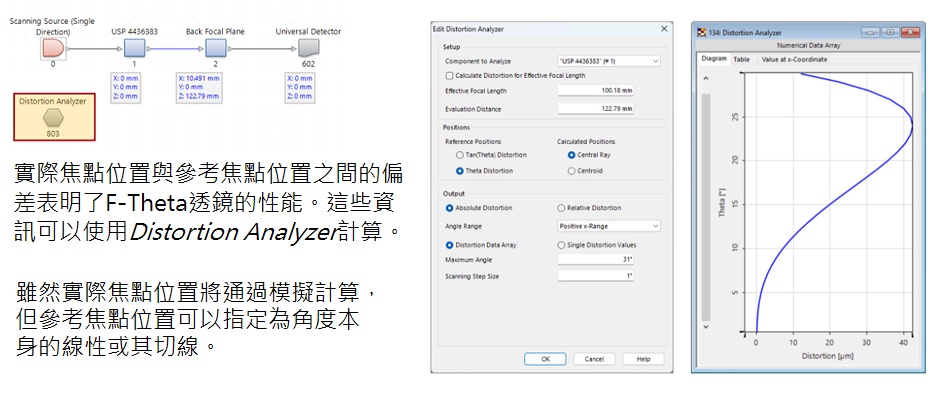
Task: Maximize the 134: Distortion Analyzer window
Action: click(890, 32)
